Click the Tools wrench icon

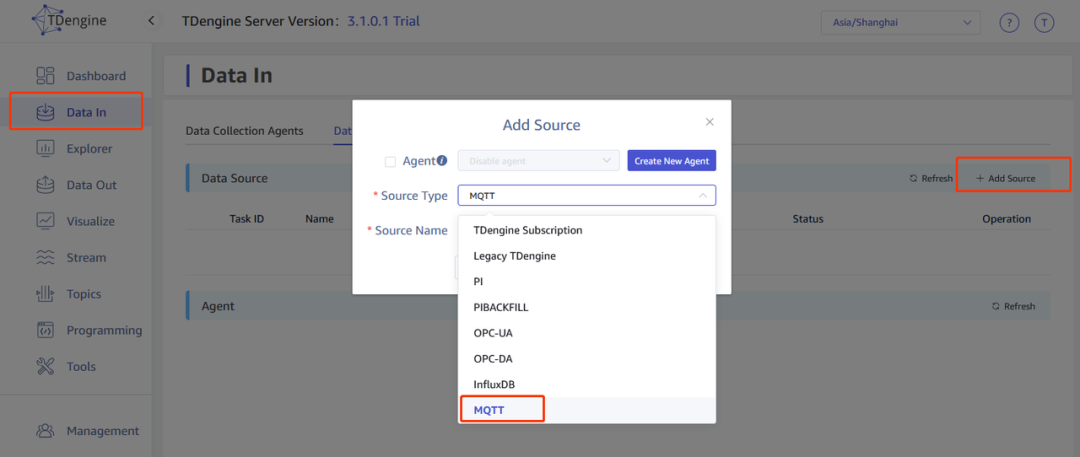[x=45, y=367]
